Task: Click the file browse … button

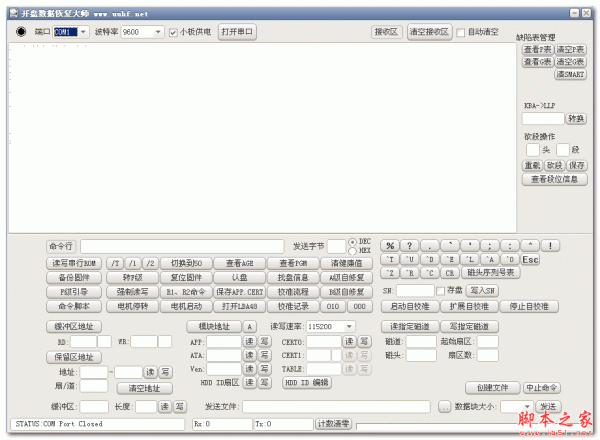Action: pyautogui.click(x=444, y=407)
